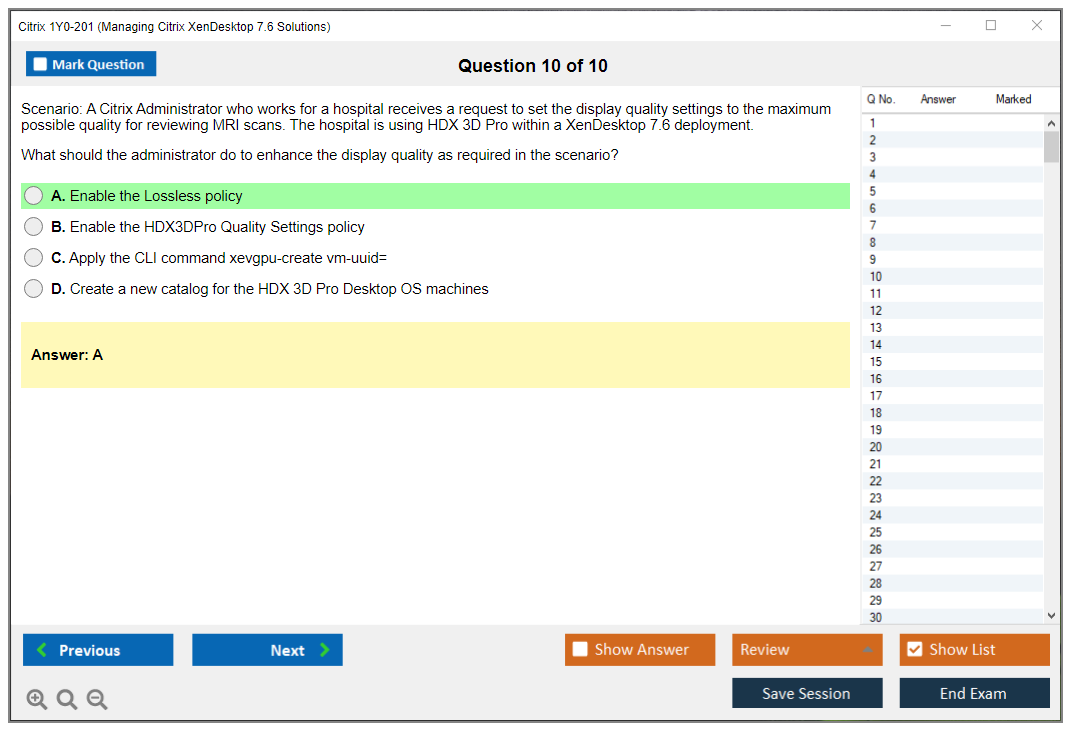The height and width of the screenshot is (735, 1075).
Task: Click the green right arrow on Next
Action: [325, 650]
